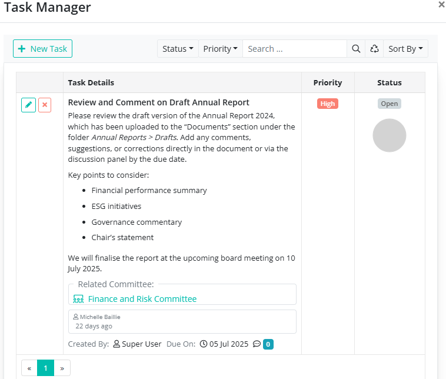
Task: Click the Open status badge
Action: 389,104
